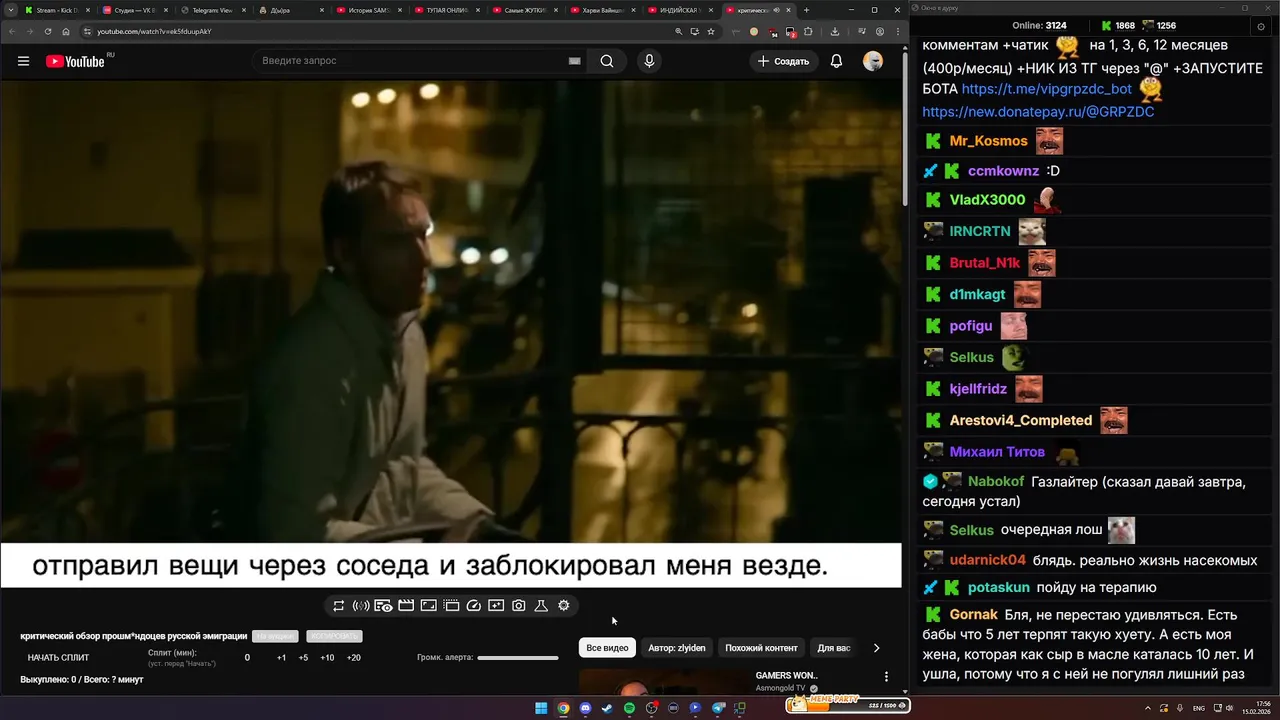Screen dimensions: 1280x720
Task: Open YouTube notifications bell
Action: (x=836, y=61)
